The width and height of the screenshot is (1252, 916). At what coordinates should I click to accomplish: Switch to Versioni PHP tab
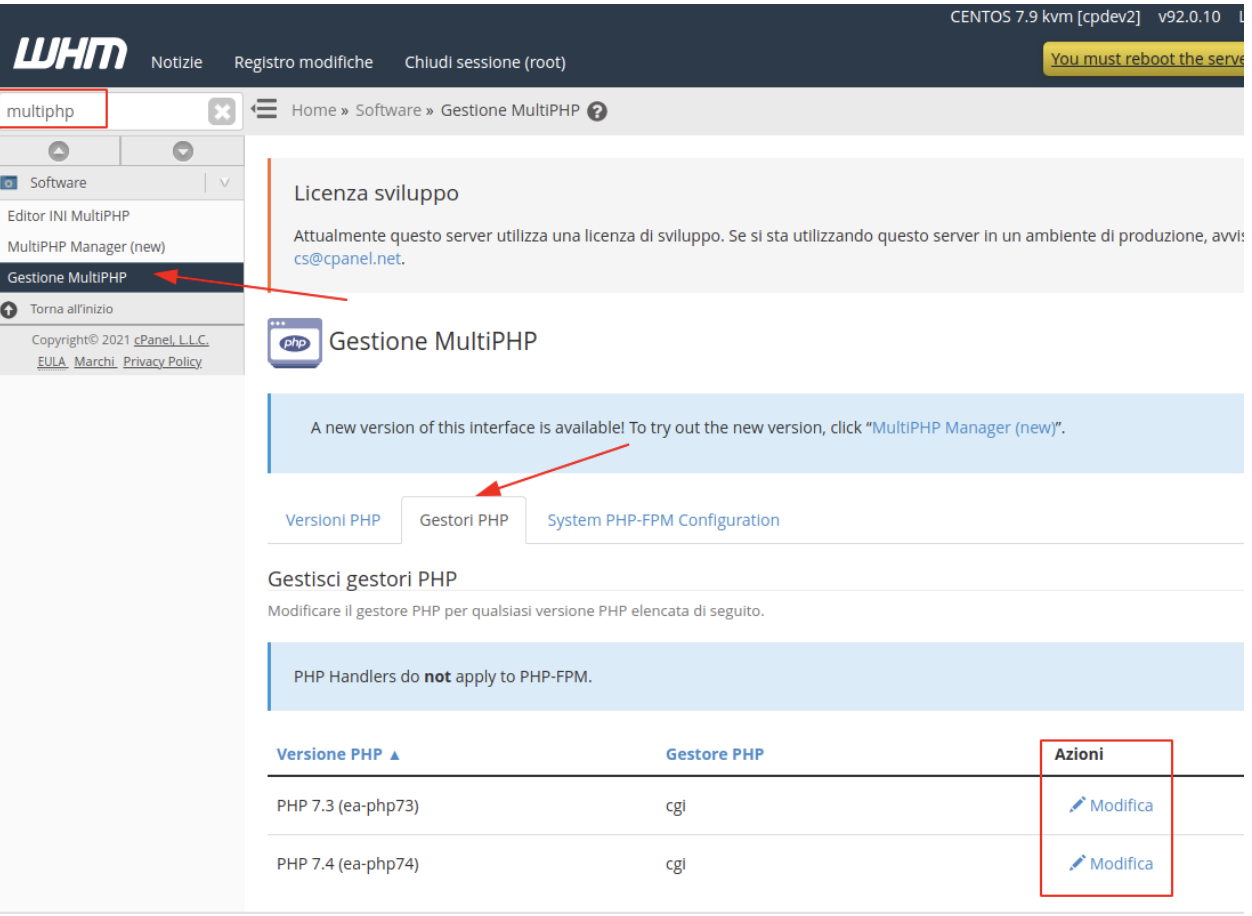[x=333, y=520]
